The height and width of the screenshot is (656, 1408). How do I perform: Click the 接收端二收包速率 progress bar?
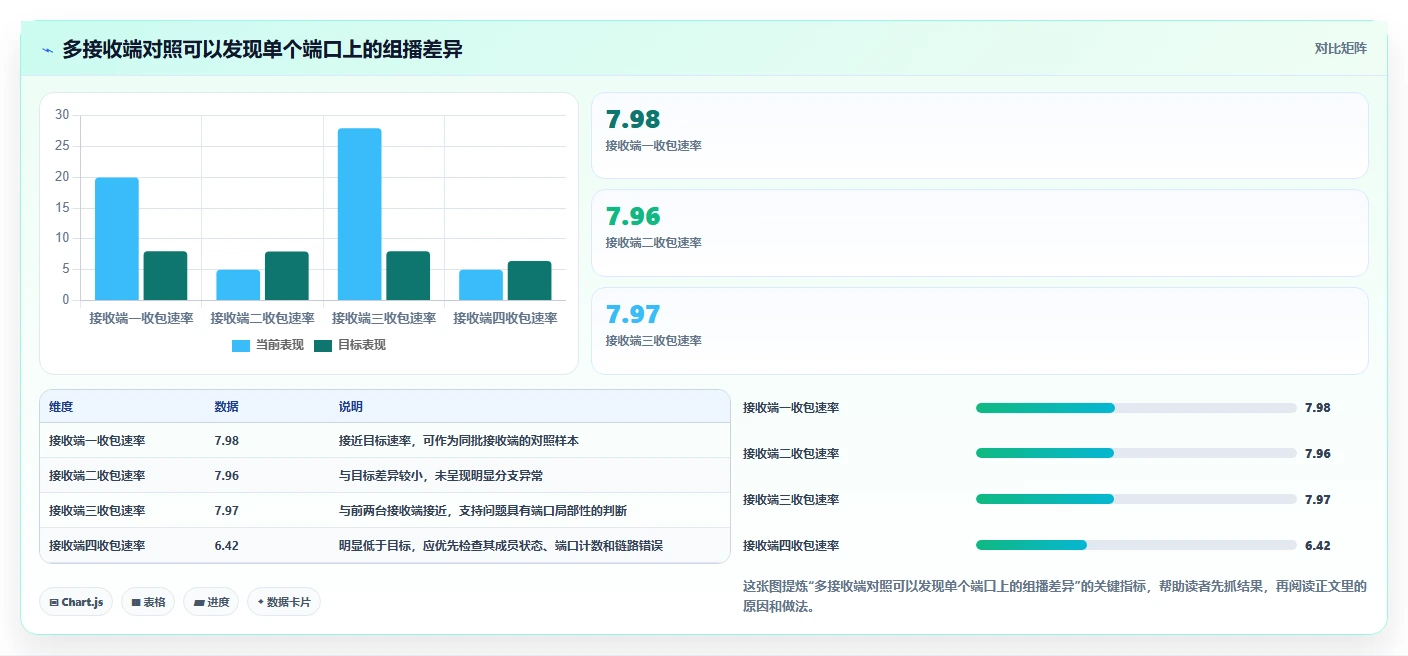click(1136, 454)
